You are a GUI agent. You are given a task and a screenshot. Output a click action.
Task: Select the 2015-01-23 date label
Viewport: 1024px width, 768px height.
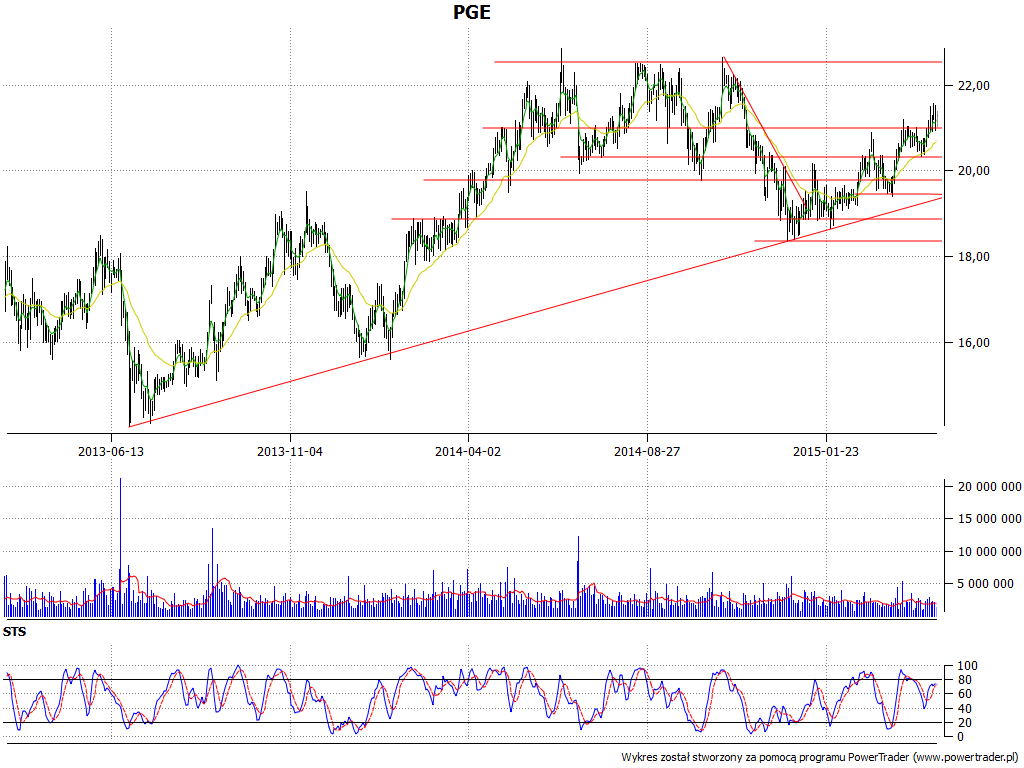click(x=826, y=451)
